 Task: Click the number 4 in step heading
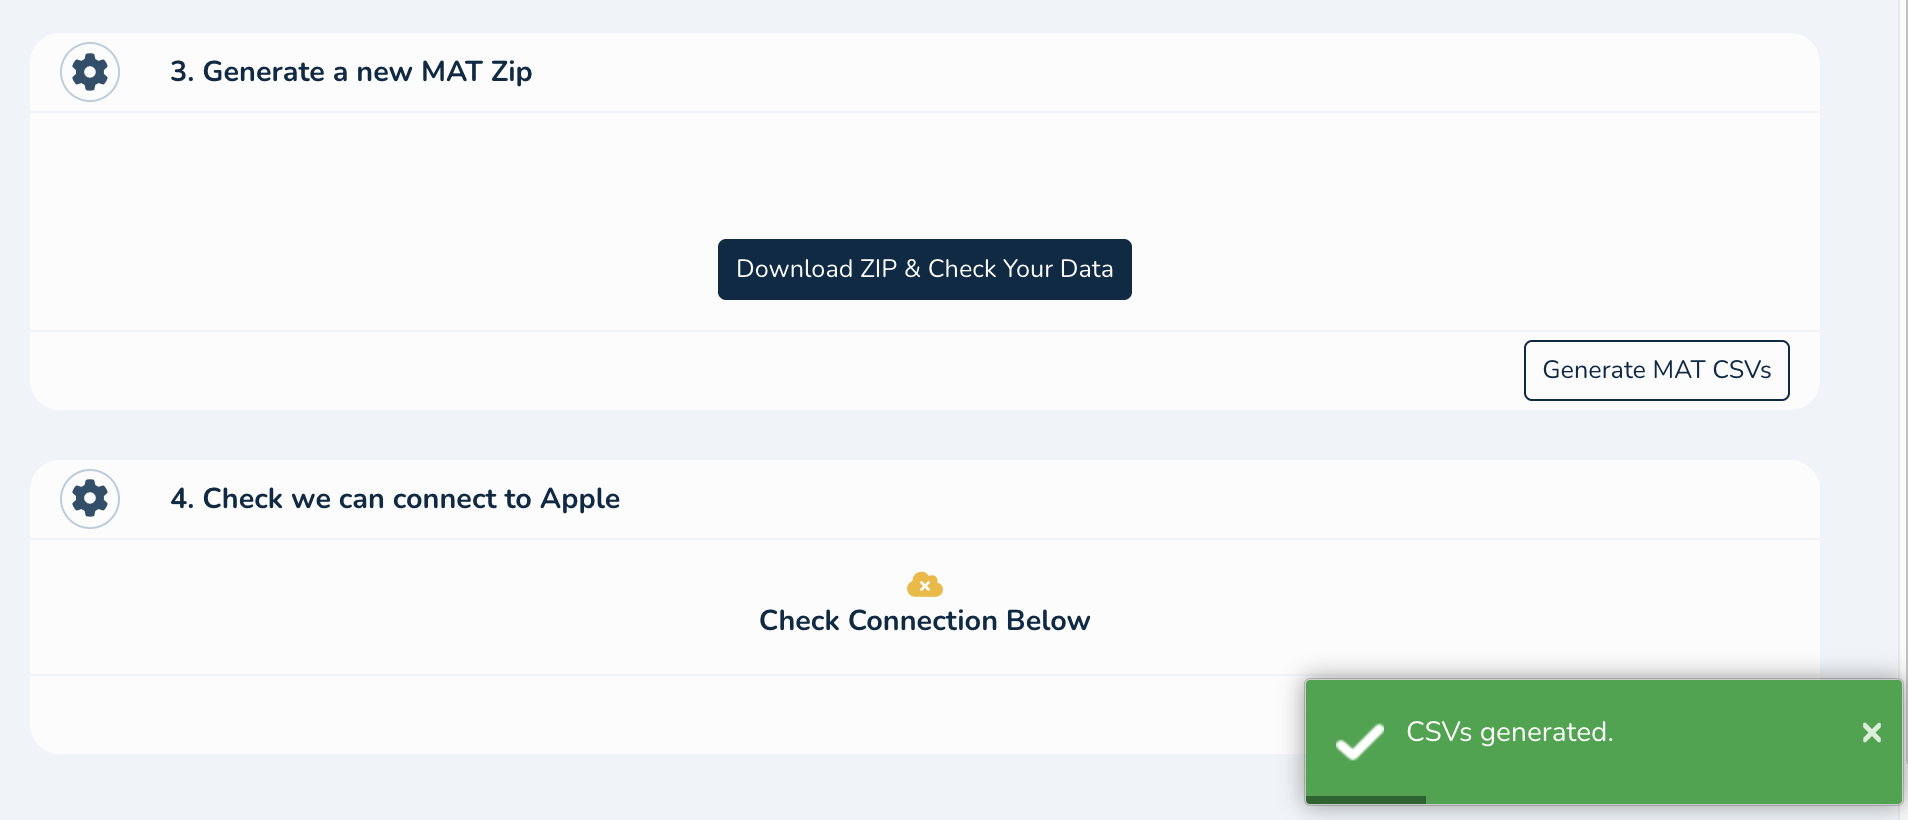pos(180,498)
